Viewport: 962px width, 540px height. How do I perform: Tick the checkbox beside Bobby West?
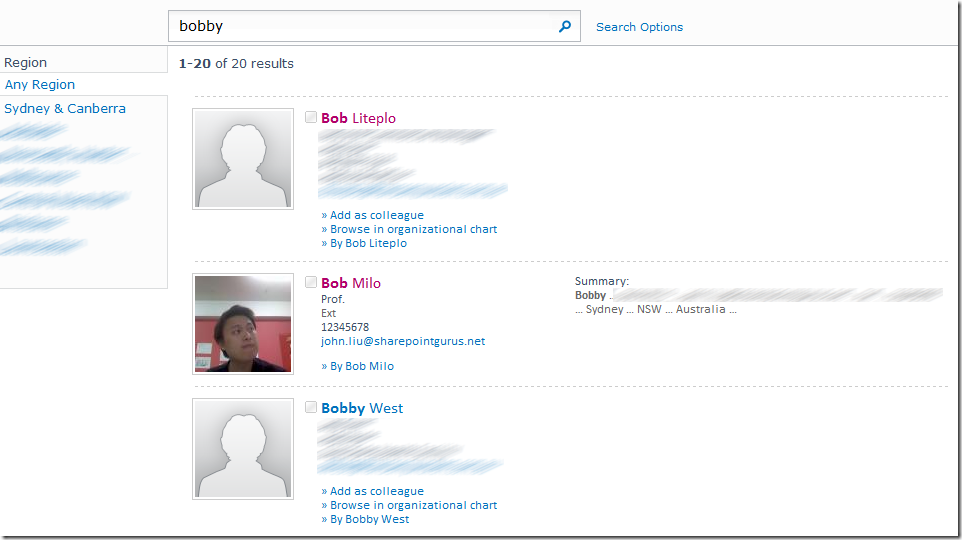tap(311, 407)
